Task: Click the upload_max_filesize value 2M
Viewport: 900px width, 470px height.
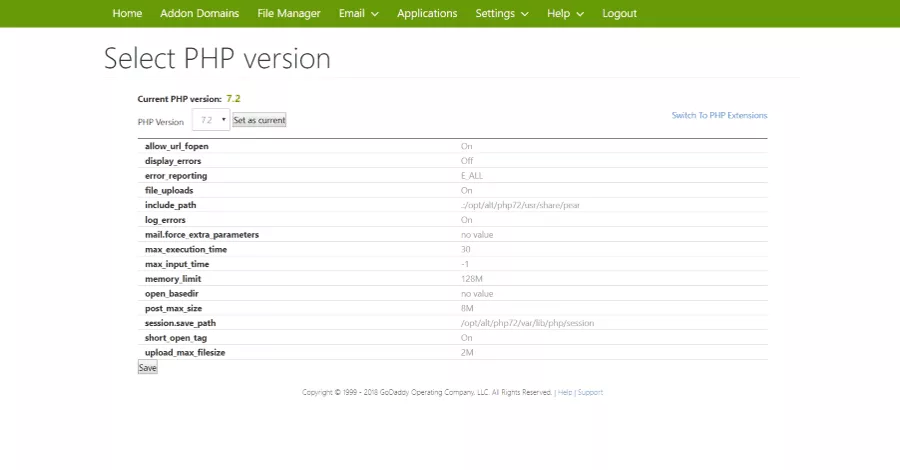Action: pos(467,352)
